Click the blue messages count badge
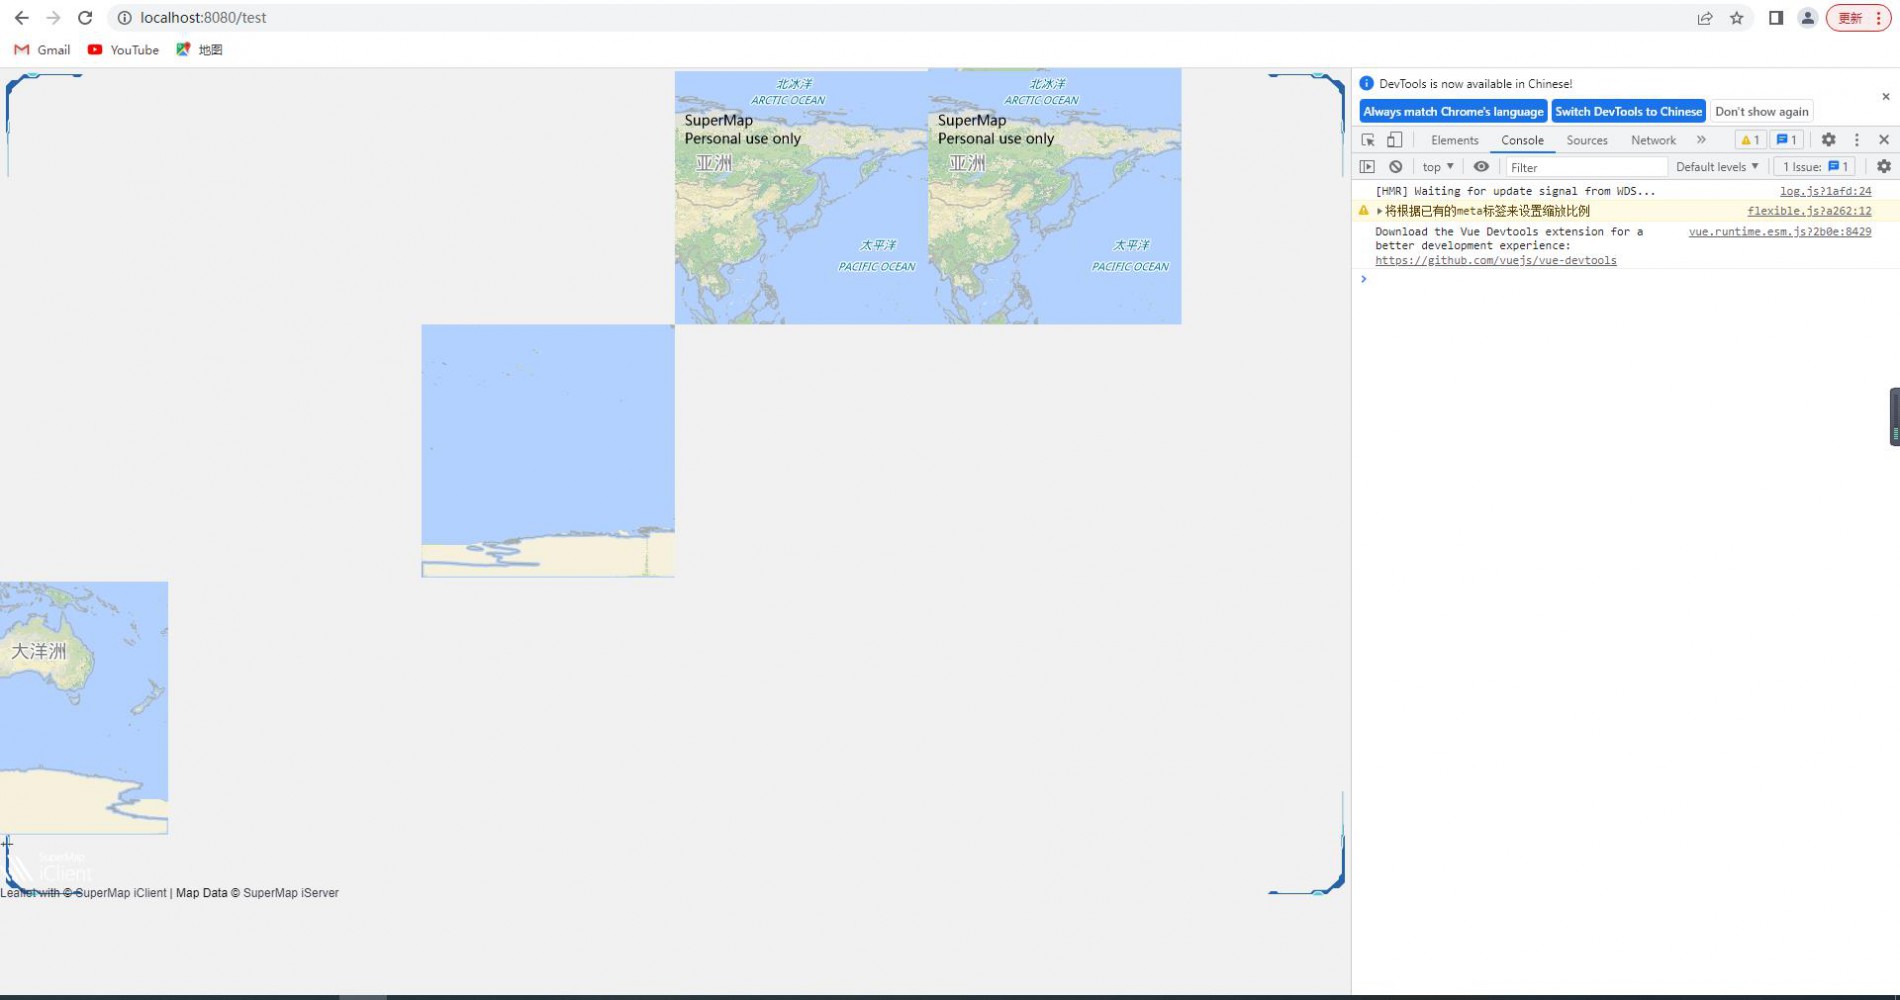This screenshot has height=1000, width=1900. tap(1786, 140)
